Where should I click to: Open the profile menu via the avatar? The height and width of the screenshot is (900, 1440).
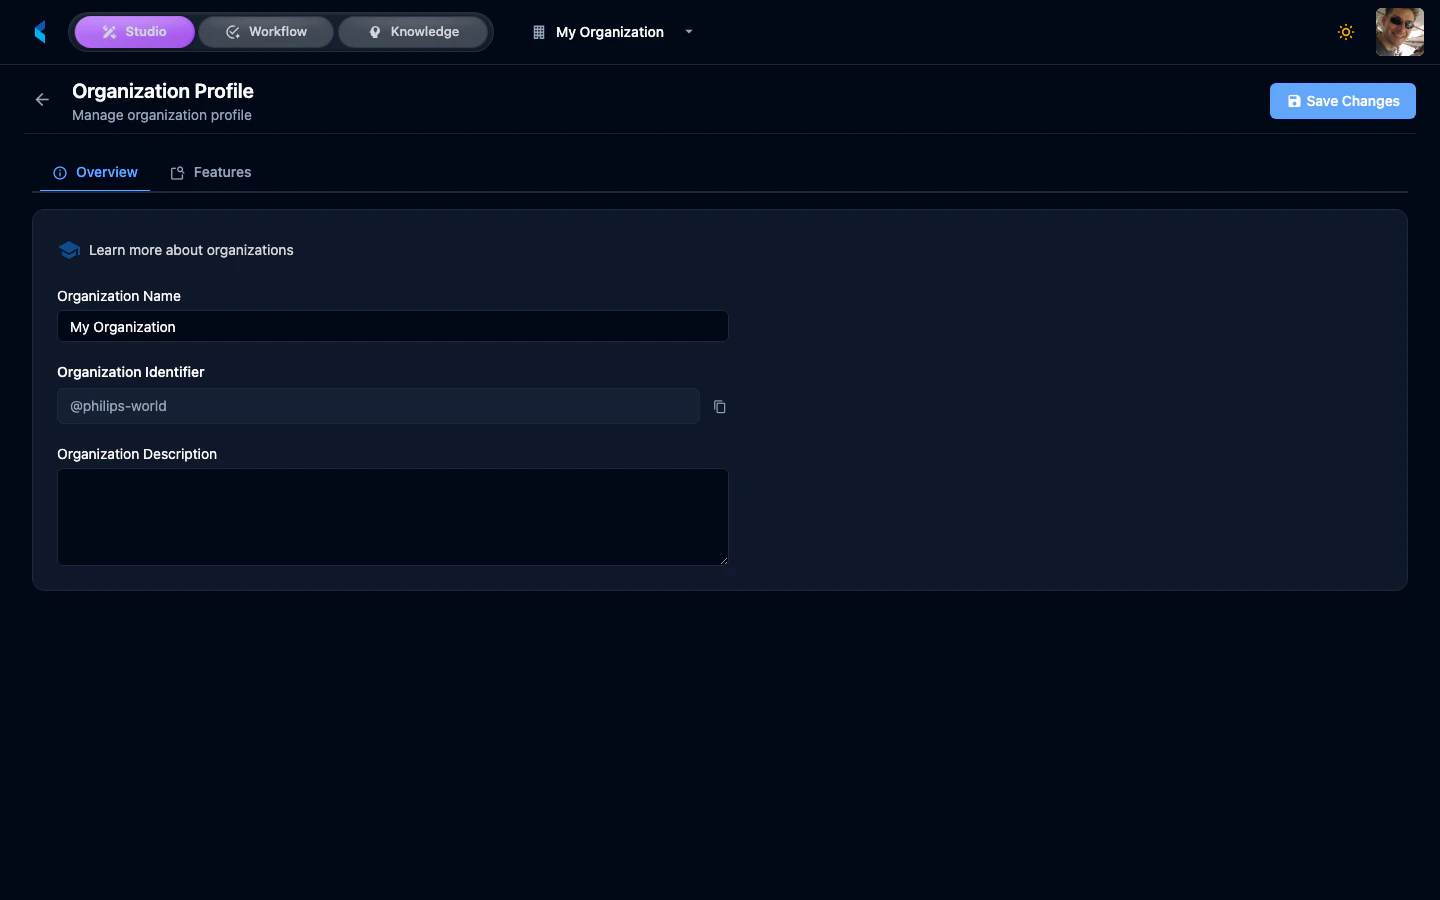(1399, 32)
